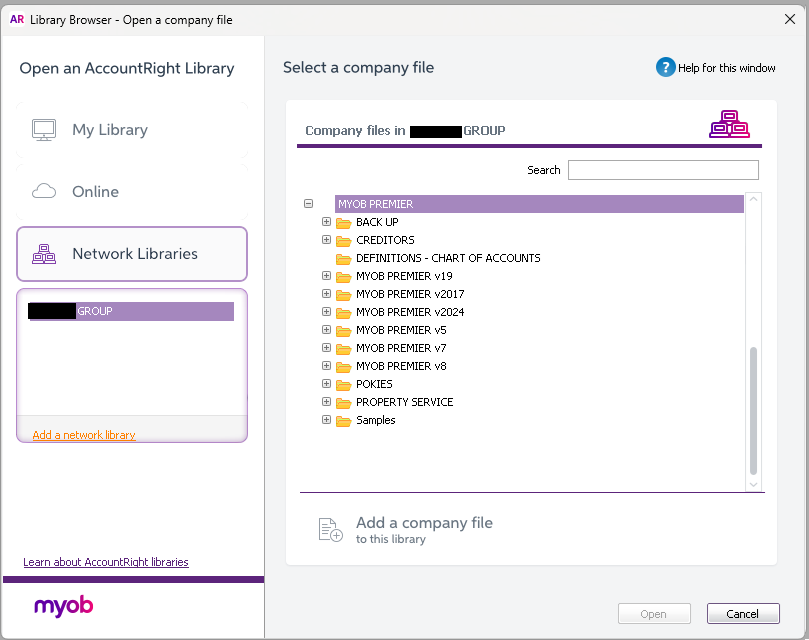Click the blue Help question mark icon
The width and height of the screenshot is (809, 640).
[666, 67]
